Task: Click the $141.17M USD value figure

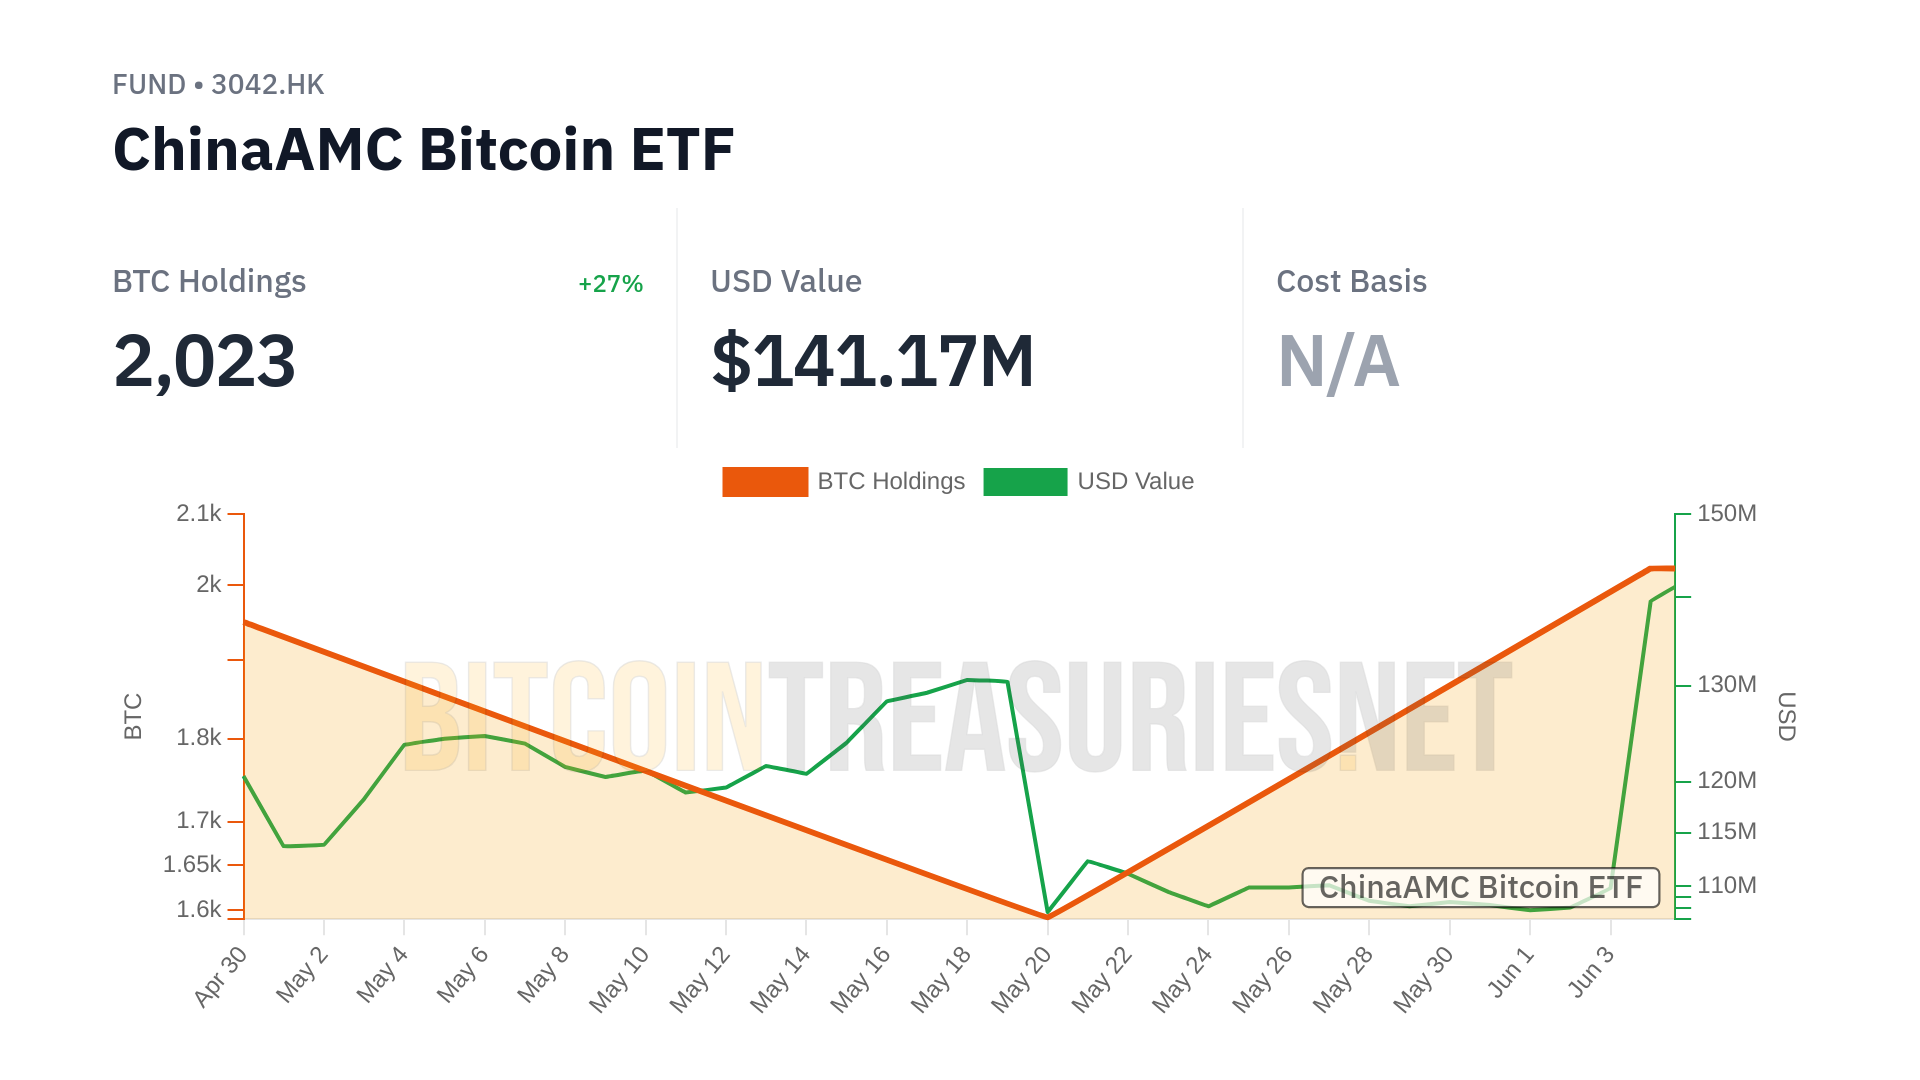Action: tap(872, 361)
